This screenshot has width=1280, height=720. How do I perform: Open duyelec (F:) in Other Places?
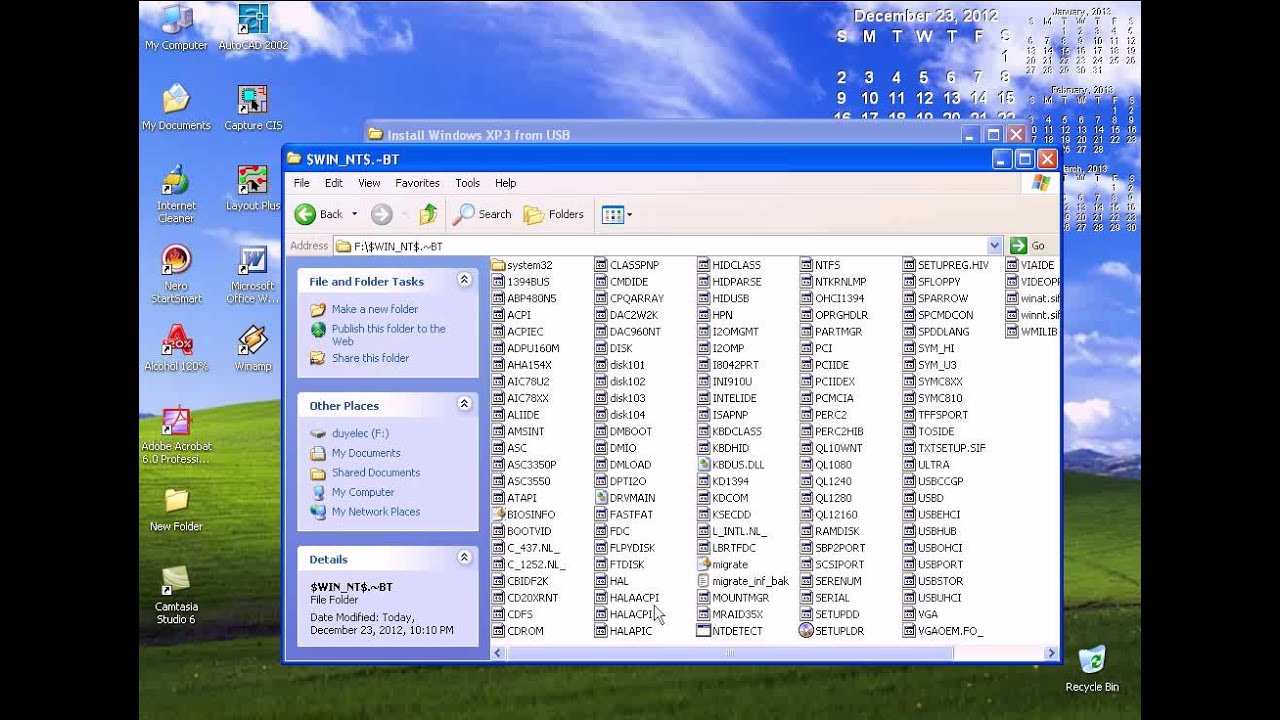[x=360, y=433]
